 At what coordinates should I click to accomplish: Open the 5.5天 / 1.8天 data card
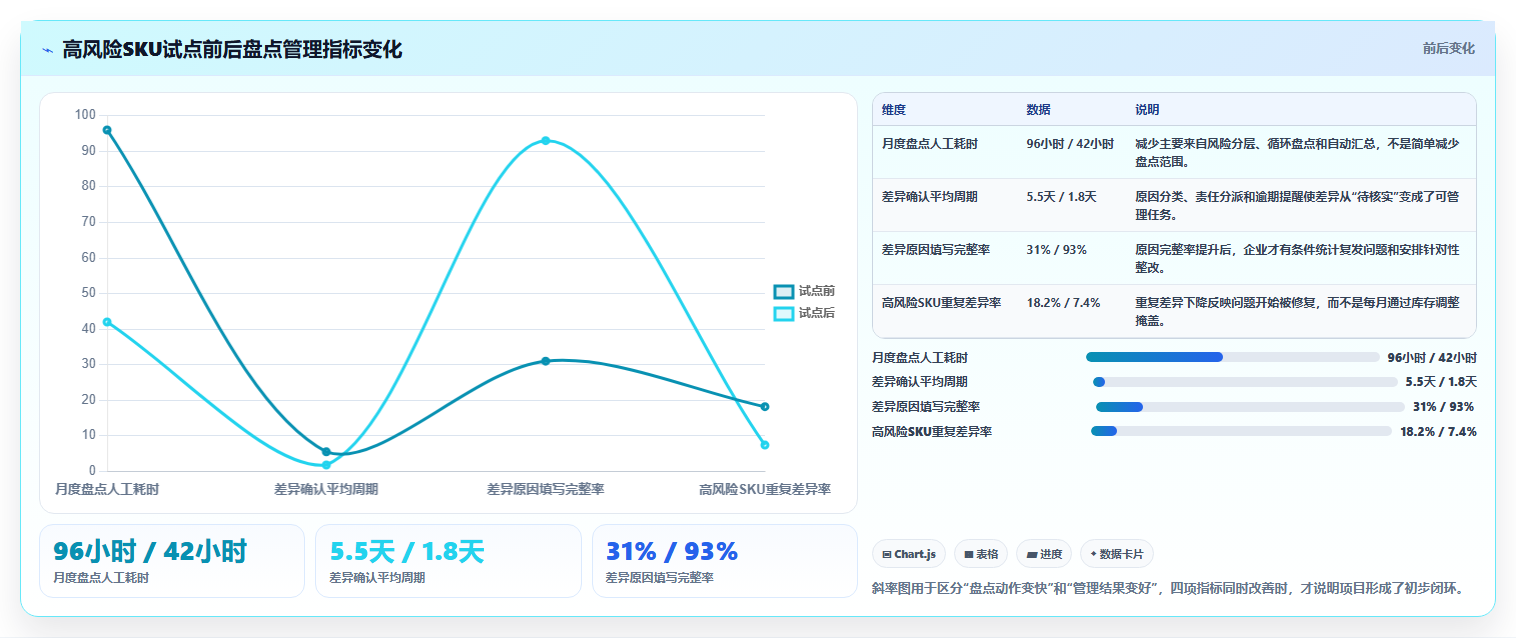448,561
